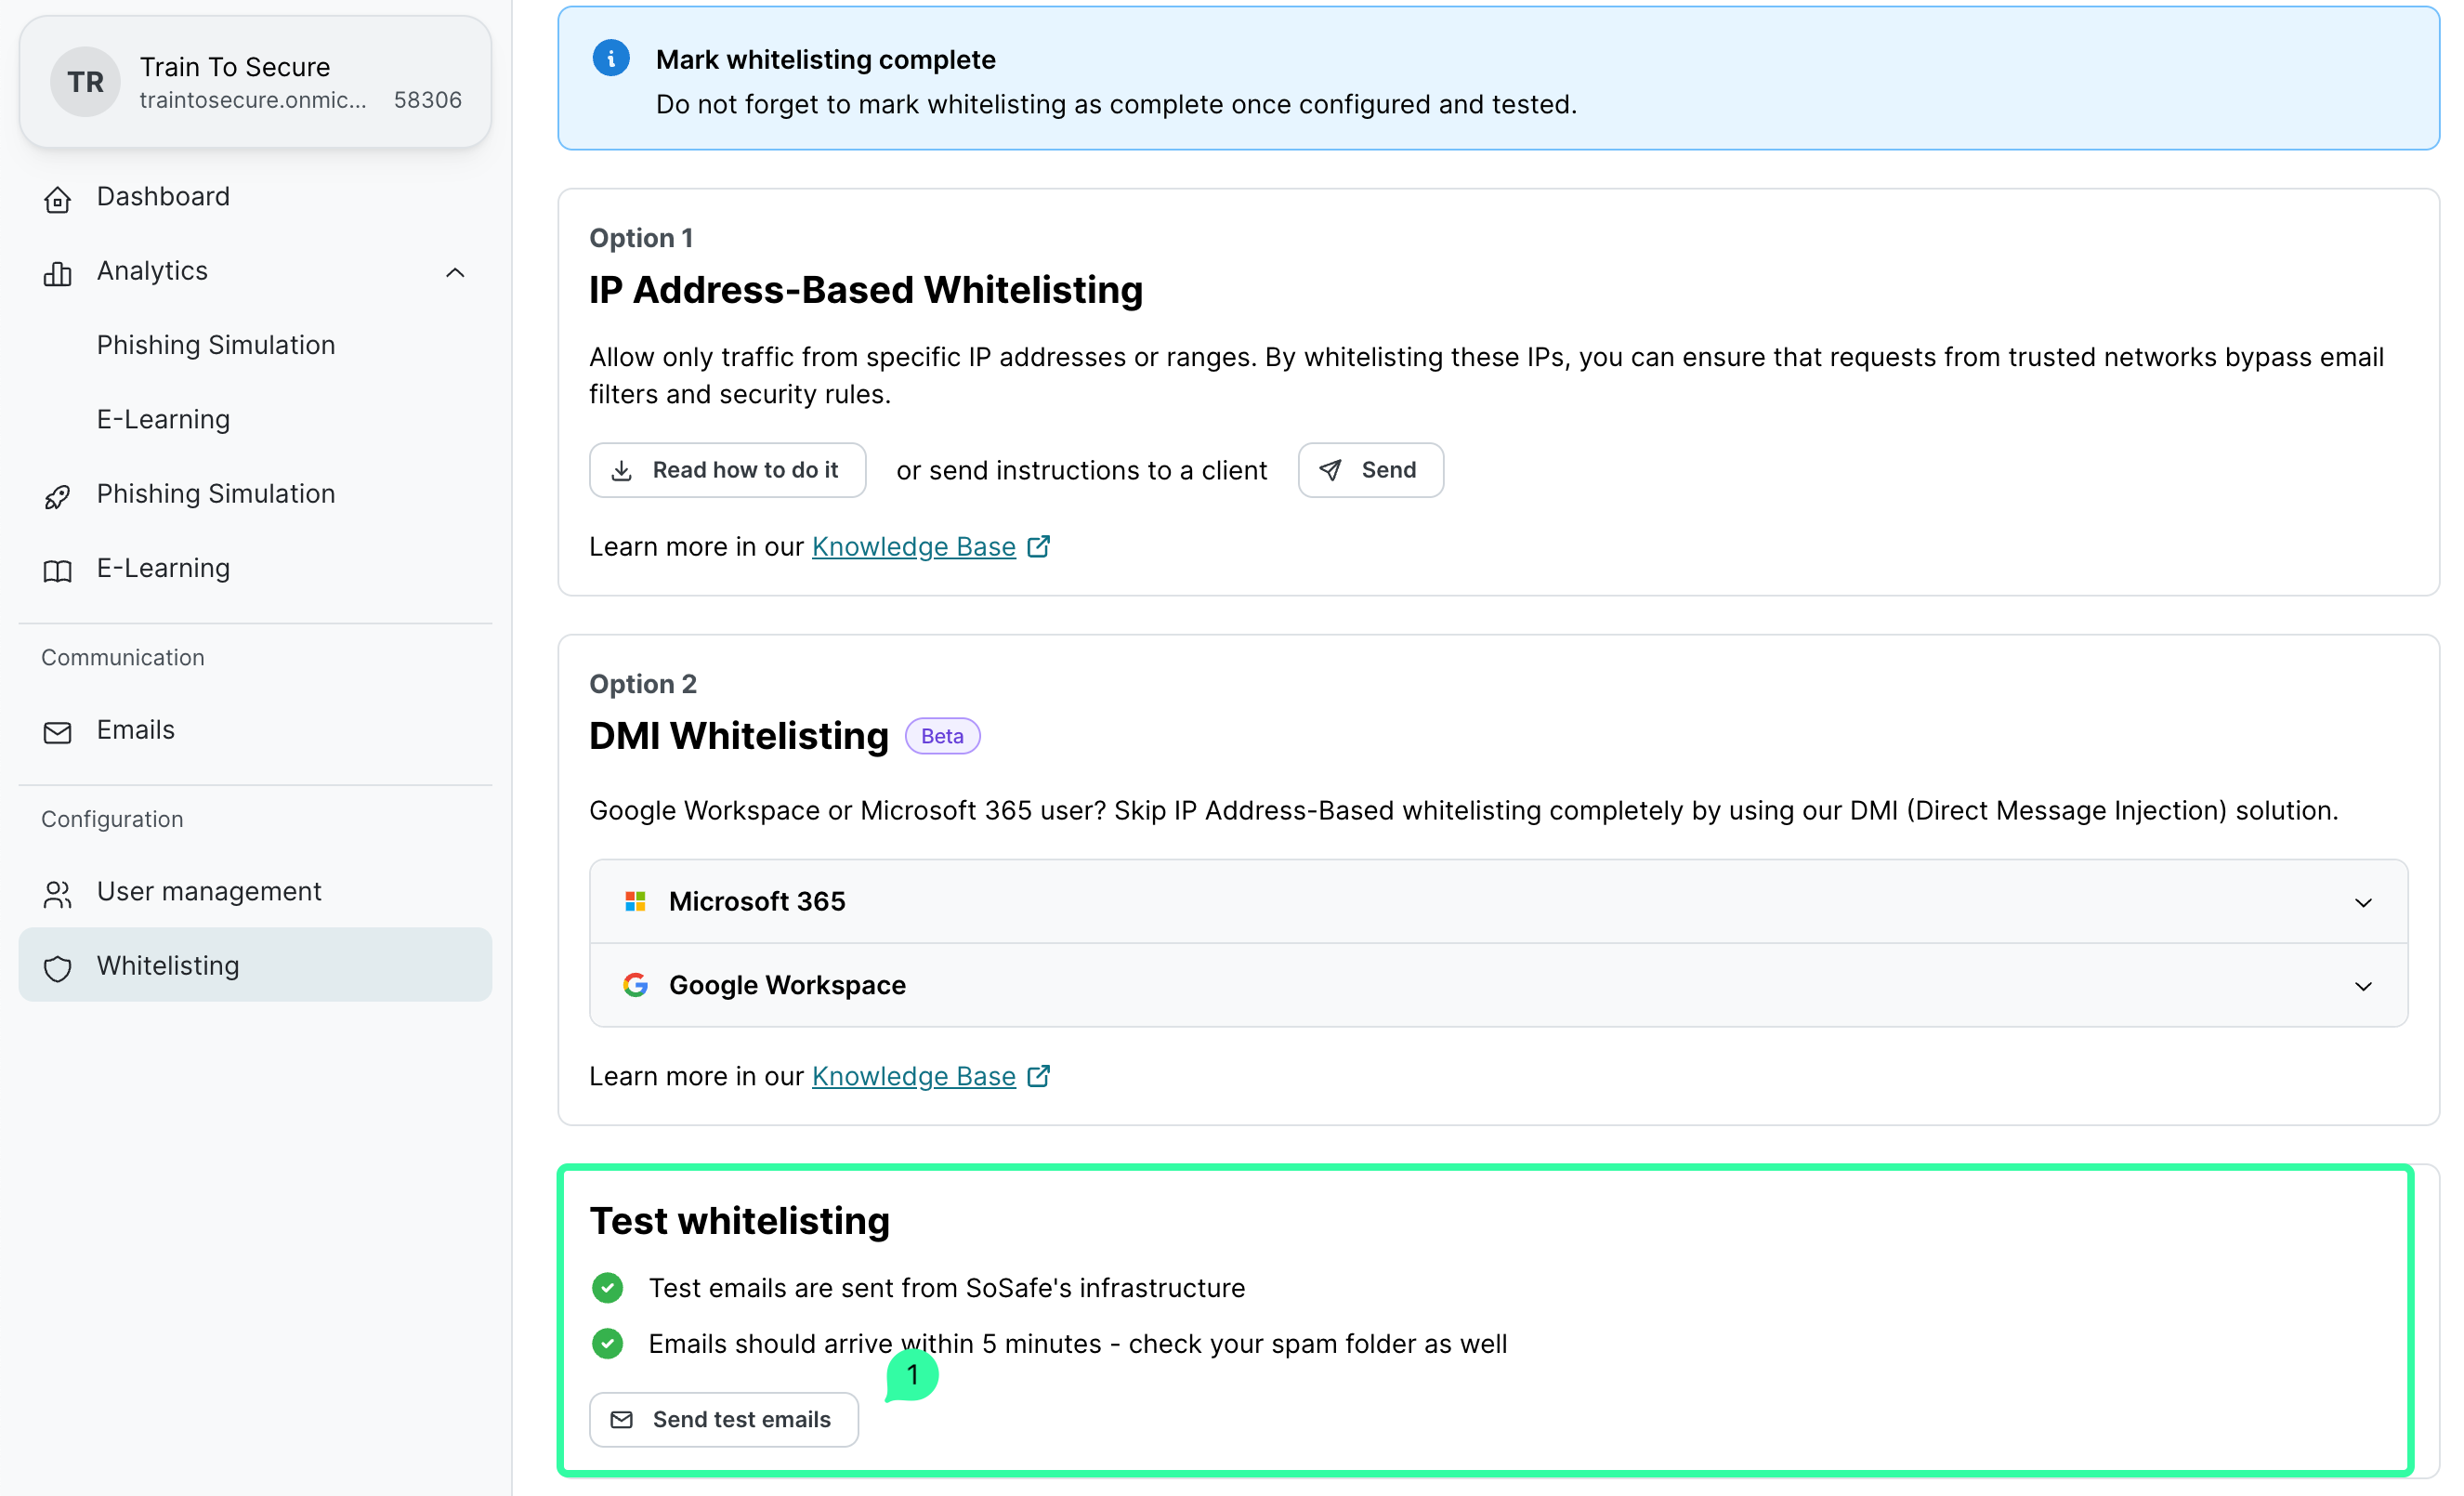Click the blue info icon in banner

(610, 59)
